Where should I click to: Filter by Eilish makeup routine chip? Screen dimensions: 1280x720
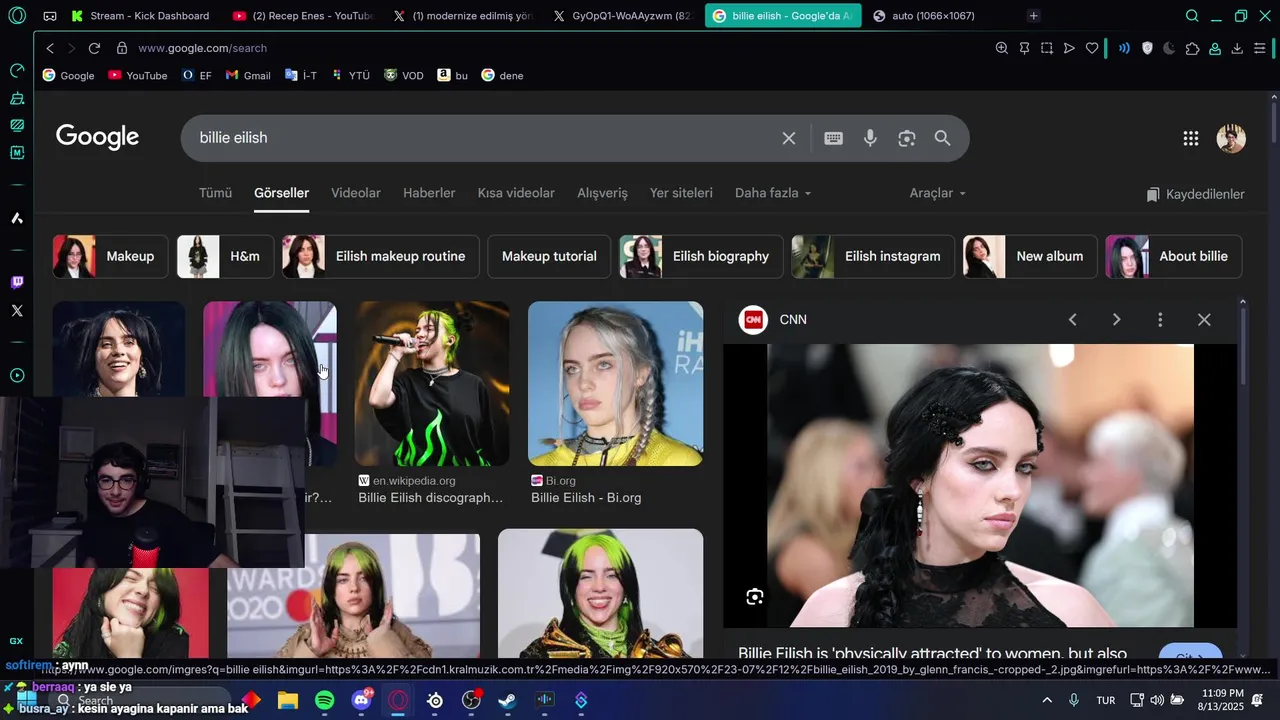[x=381, y=256]
